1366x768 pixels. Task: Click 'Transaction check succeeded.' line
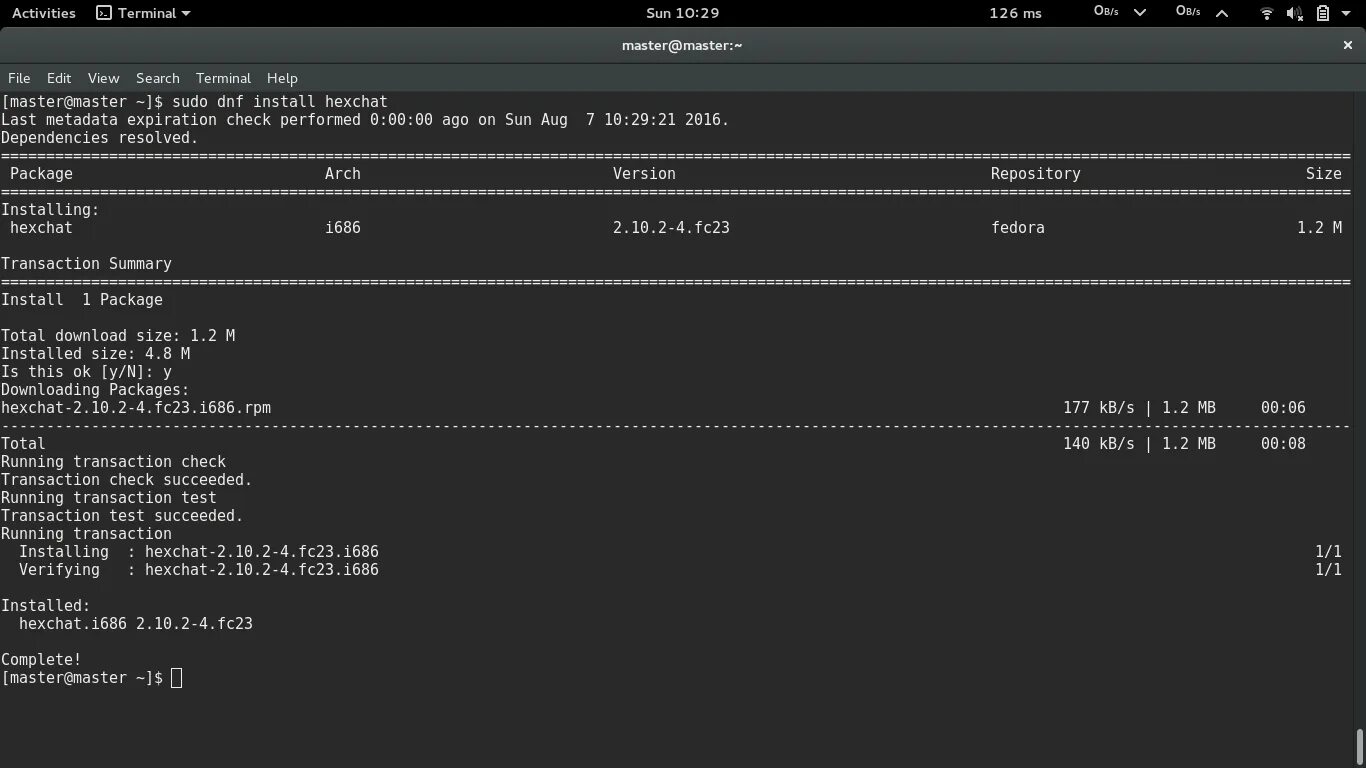coord(126,480)
